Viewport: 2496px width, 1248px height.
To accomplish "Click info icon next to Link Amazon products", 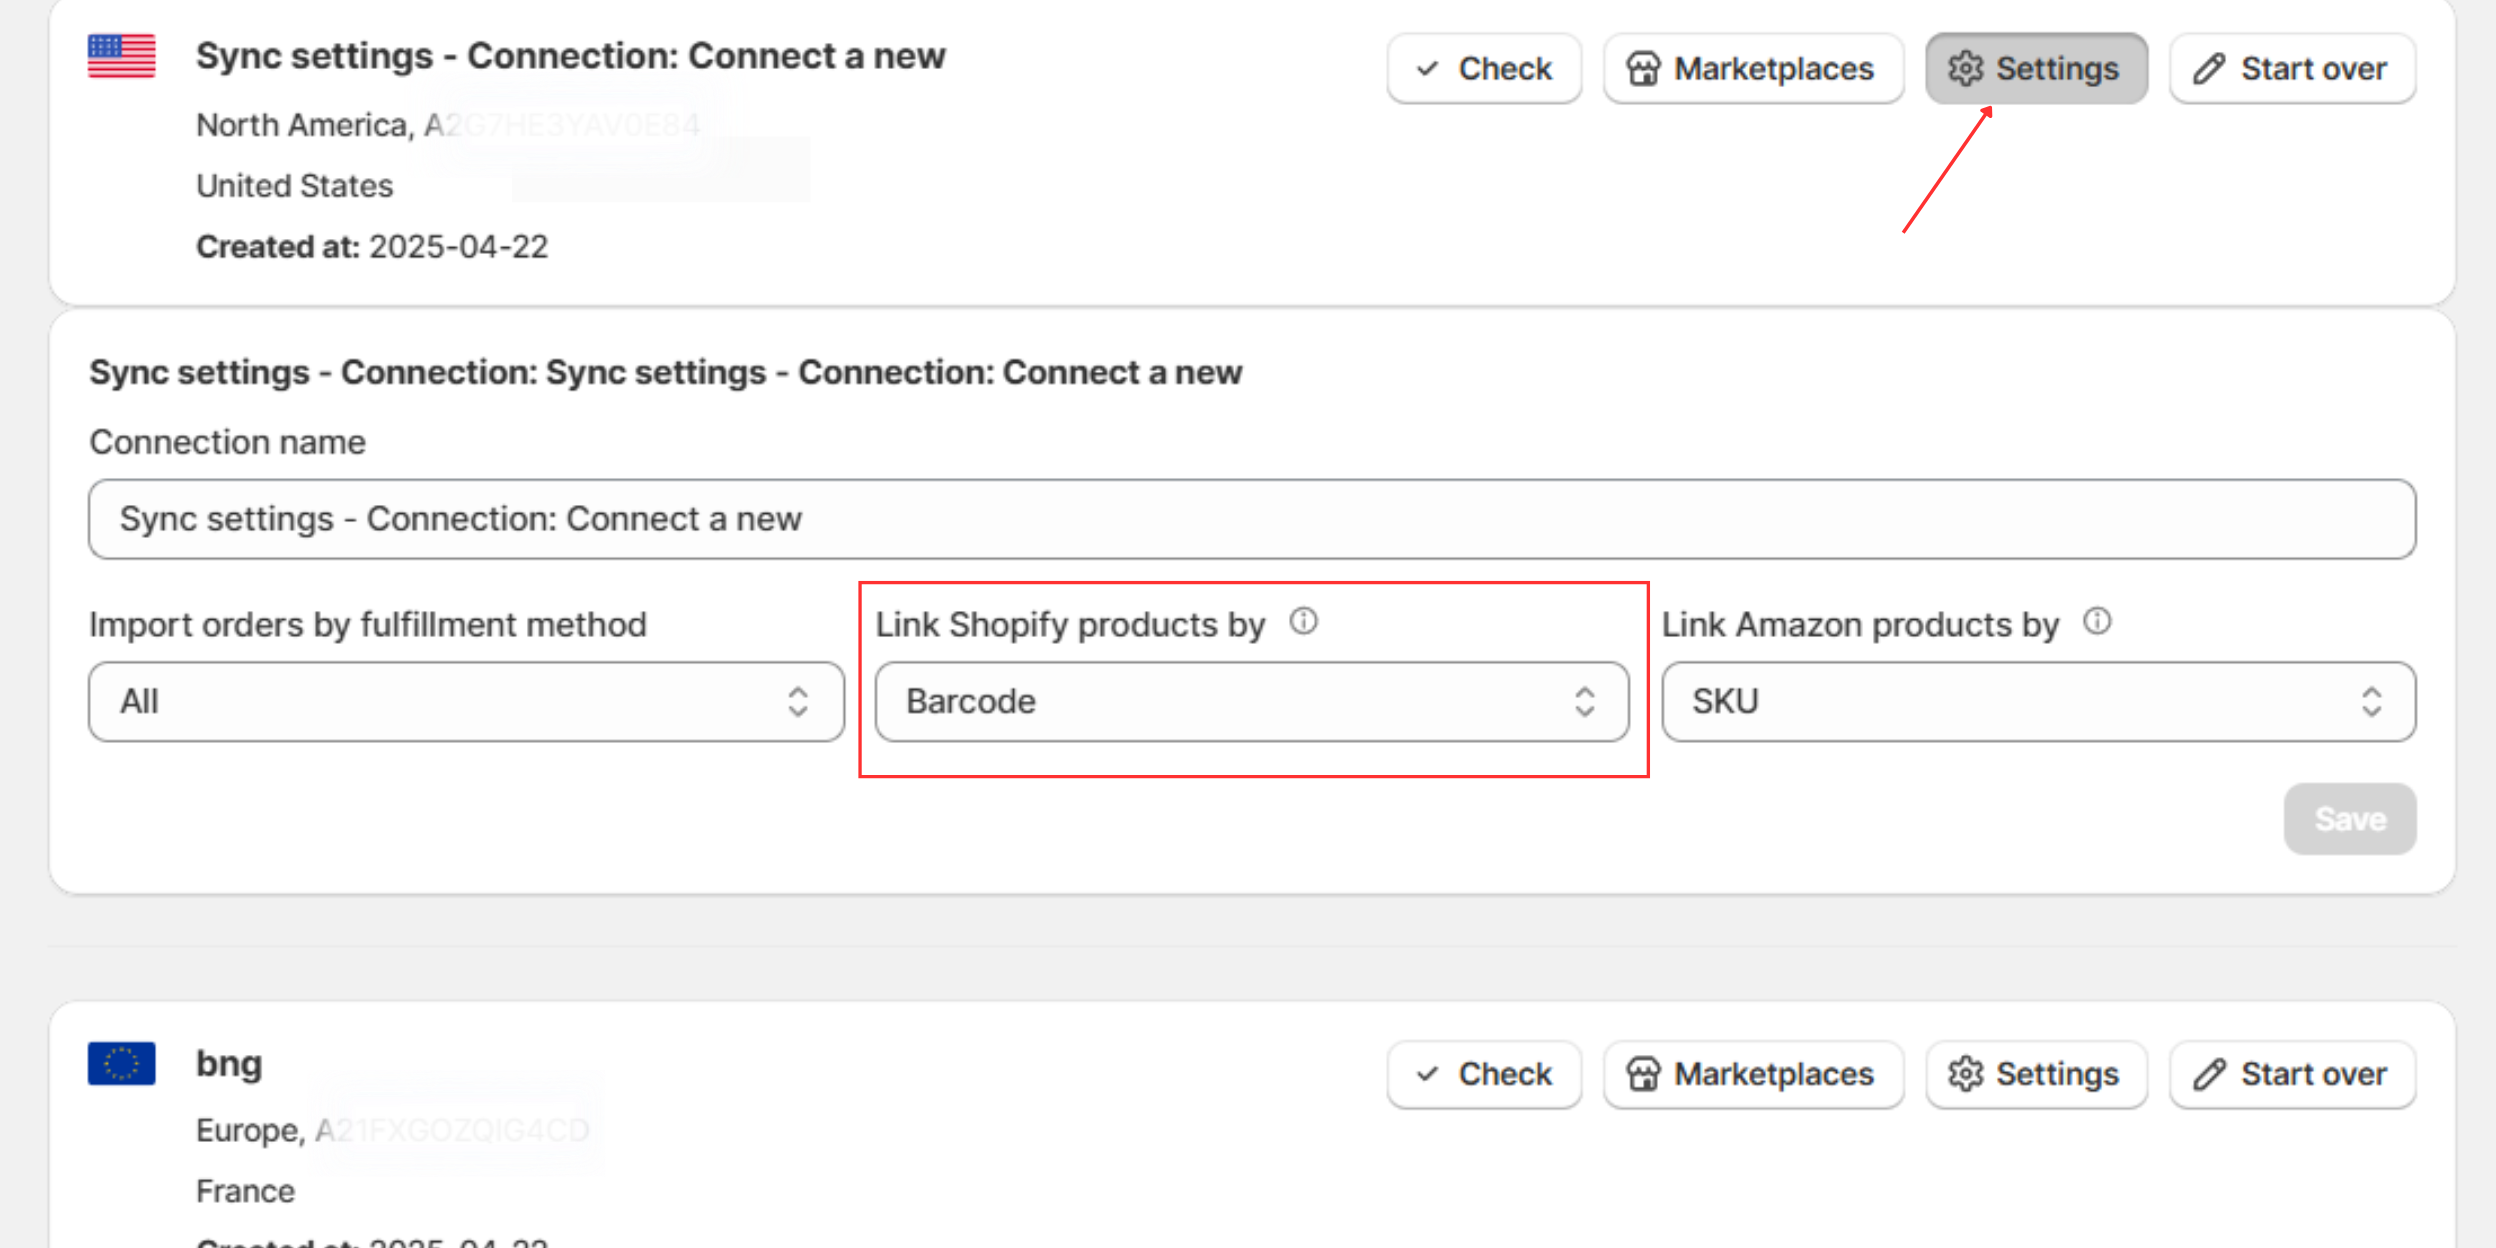I will click(x=2097, y=622).
